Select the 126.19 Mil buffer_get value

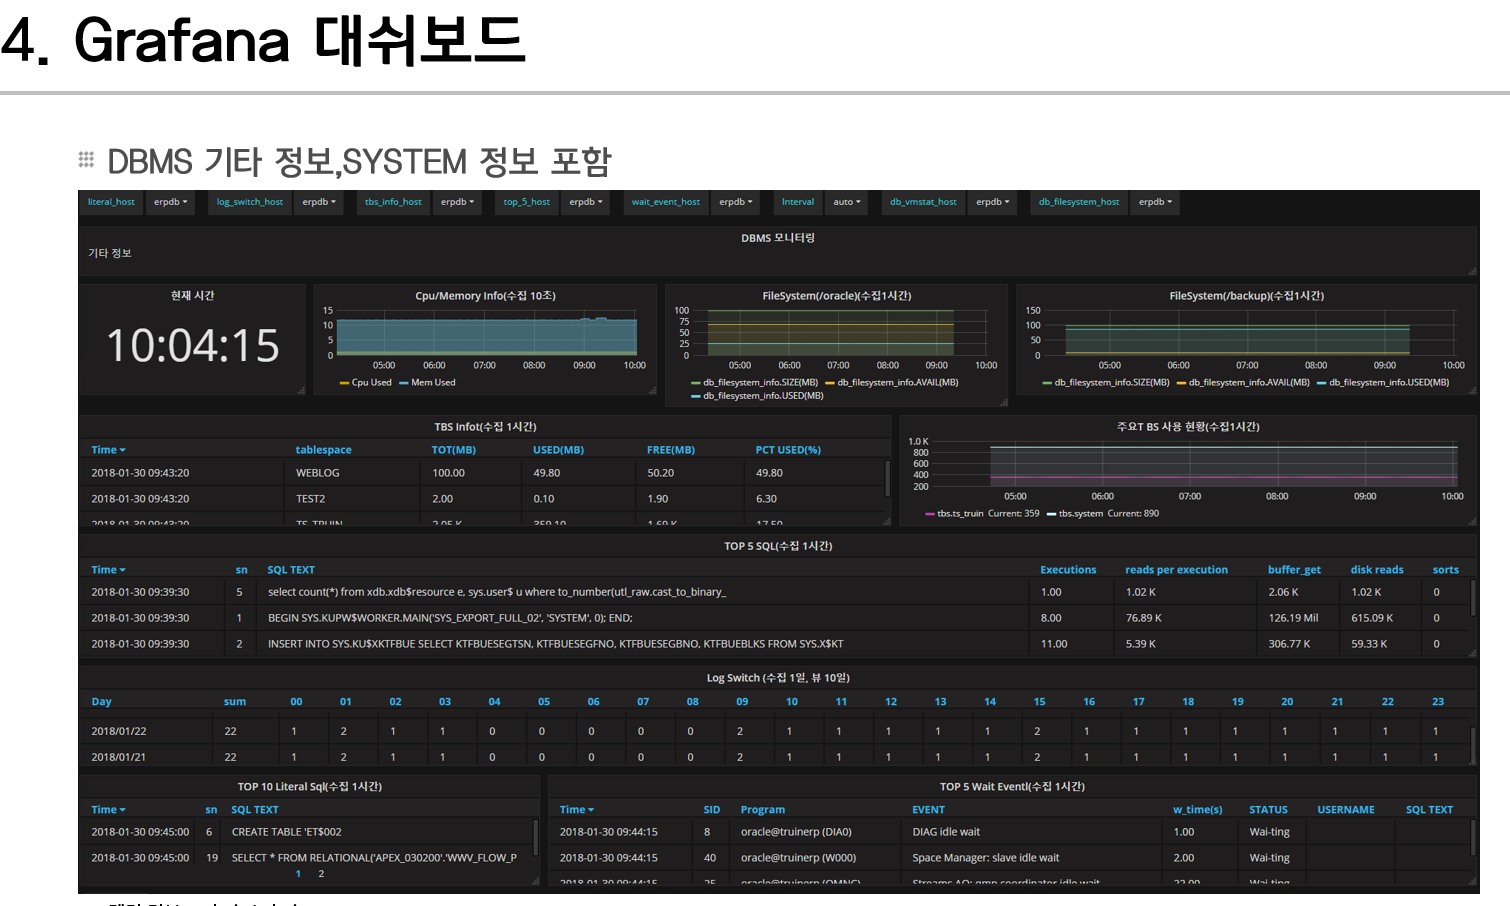[1293, 618]
